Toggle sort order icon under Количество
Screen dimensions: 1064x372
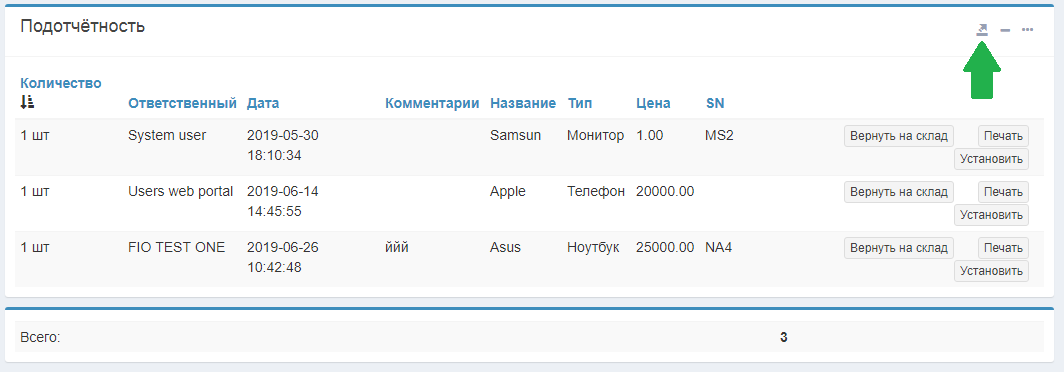(x=28, y=102)
